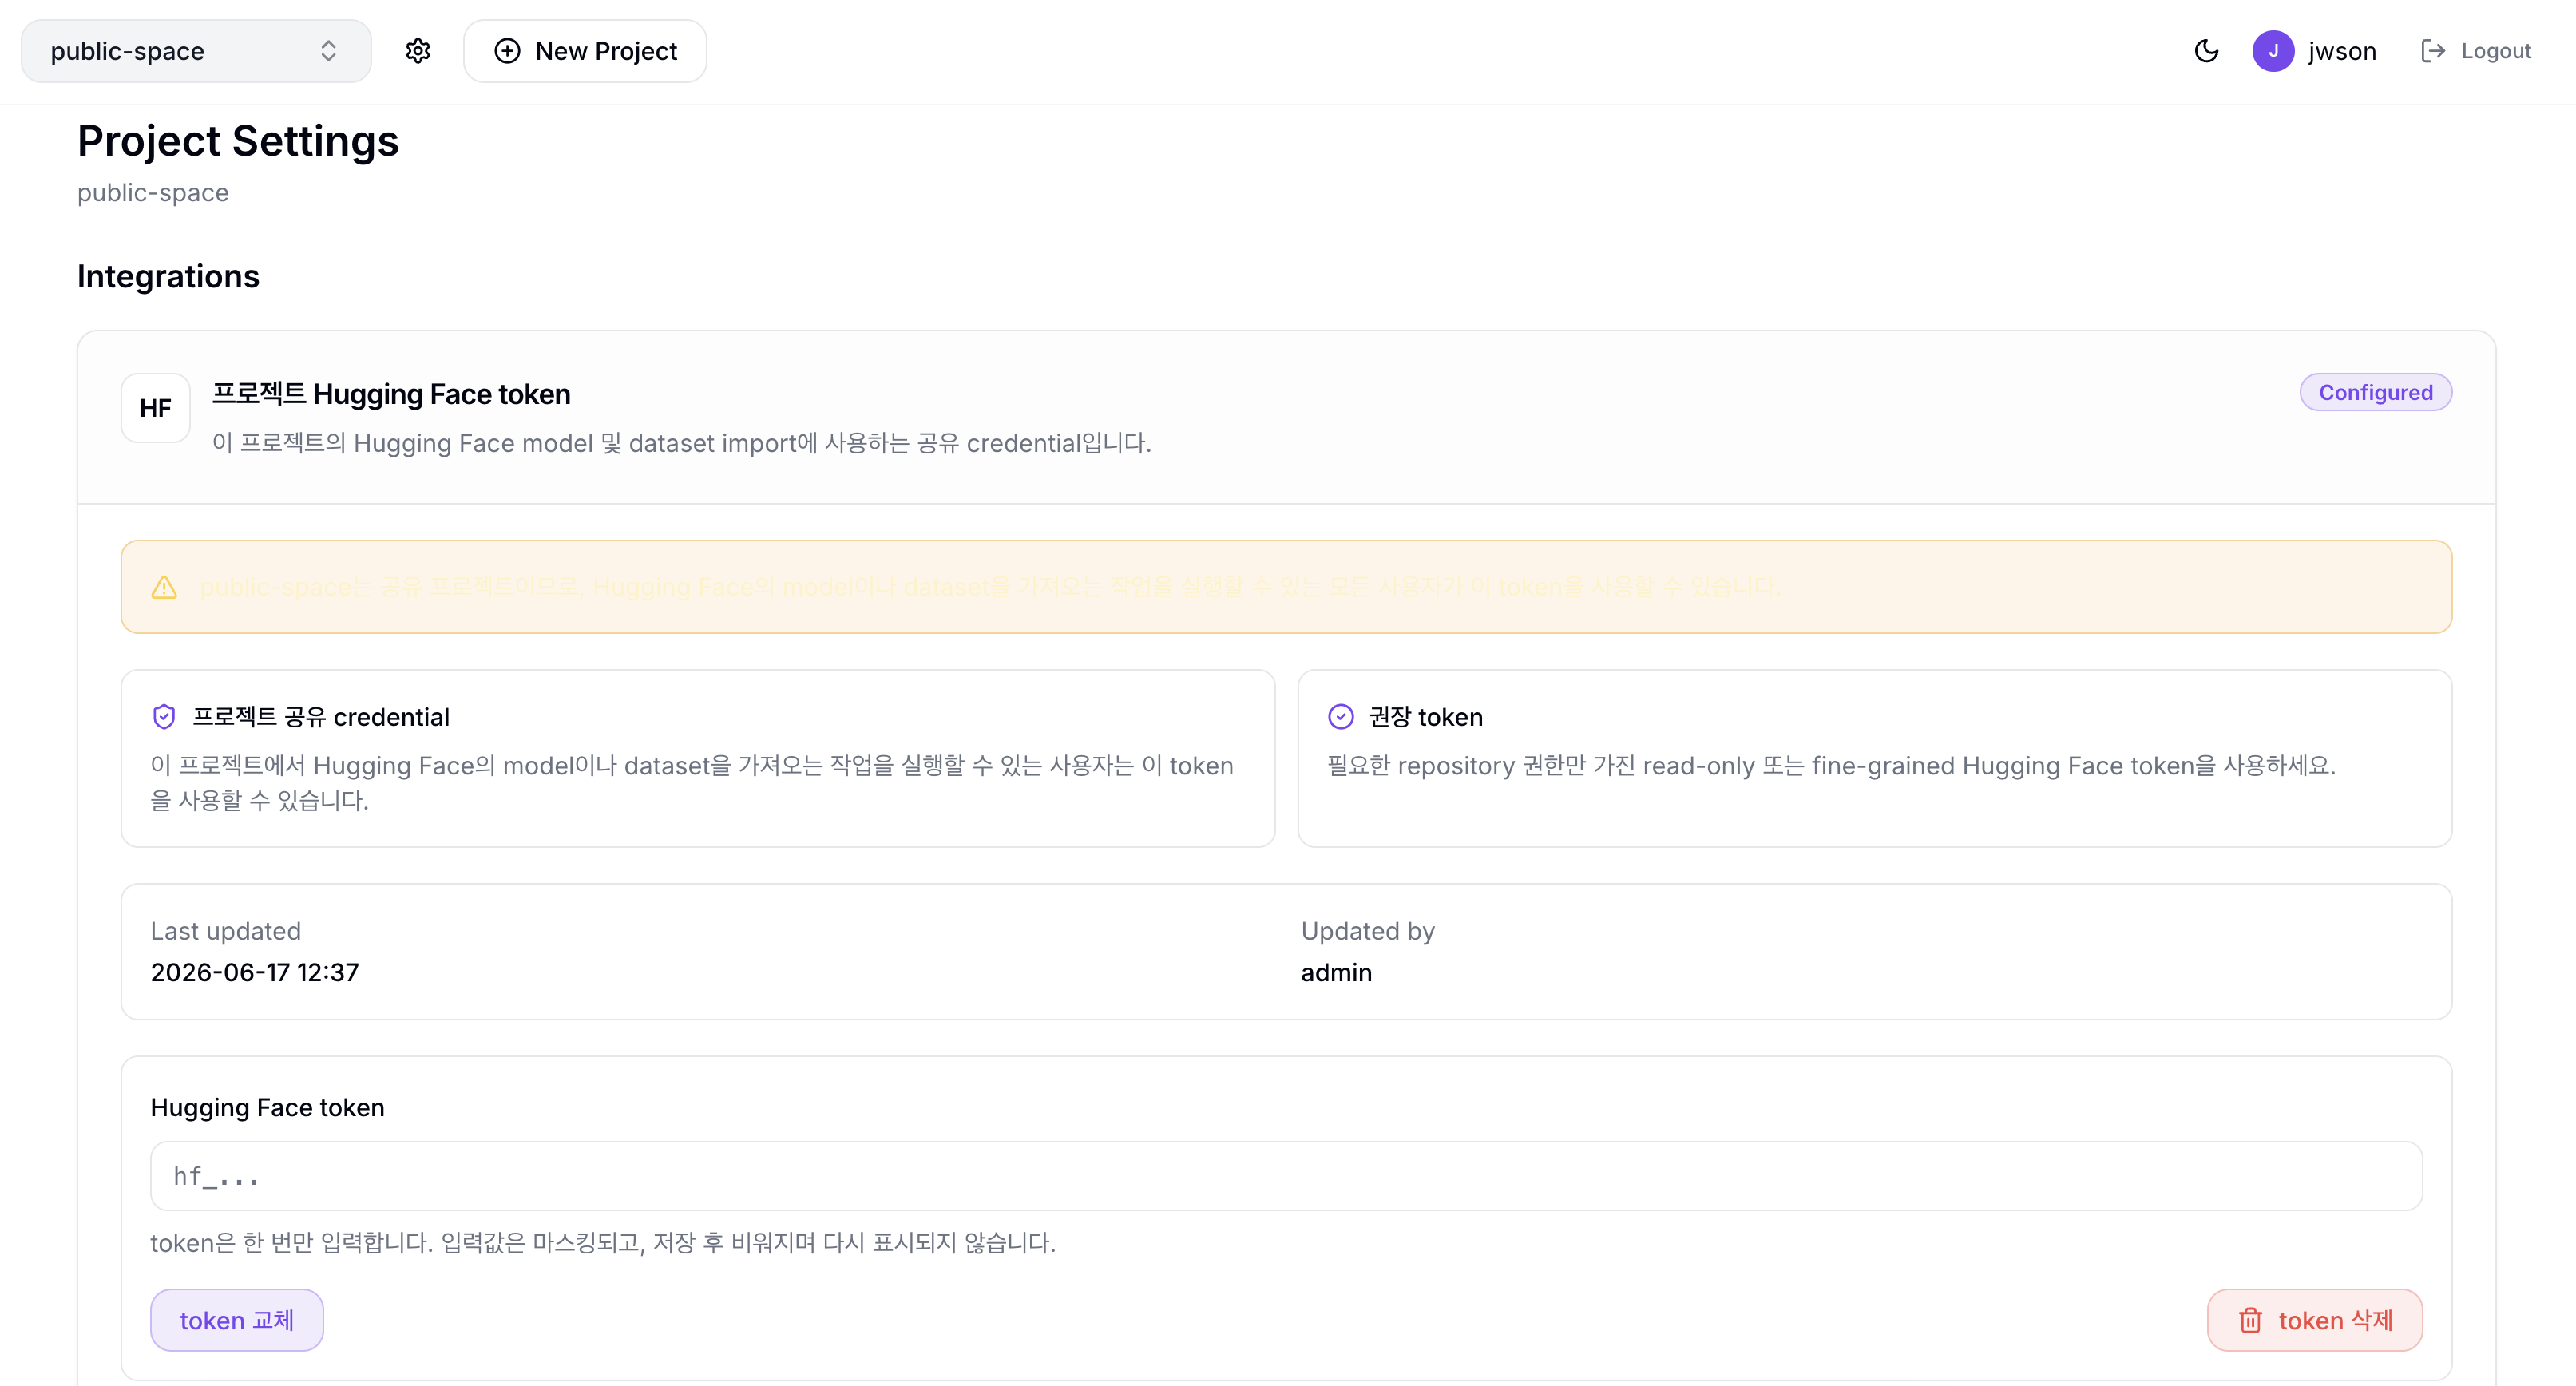Open the public-space project selector dropdown
2576x1386 pixels.
pyautogui.click(x=196, y=51)
